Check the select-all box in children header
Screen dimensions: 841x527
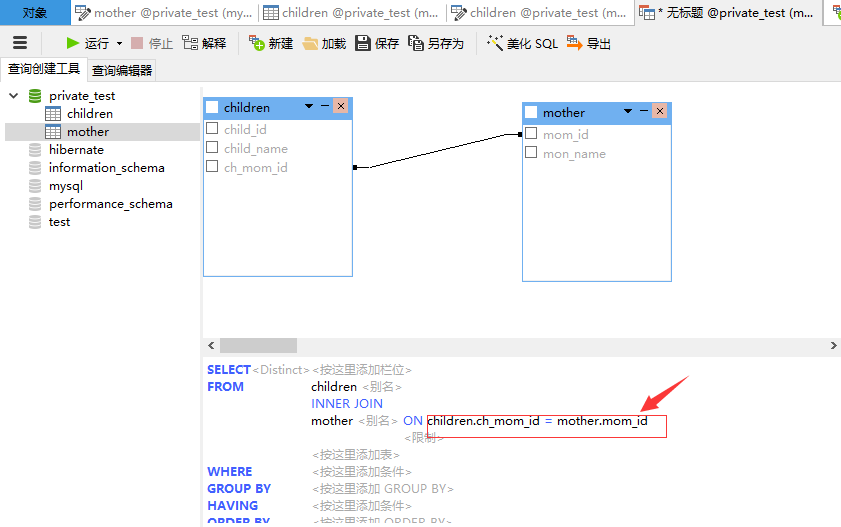[x=212, y=107]
